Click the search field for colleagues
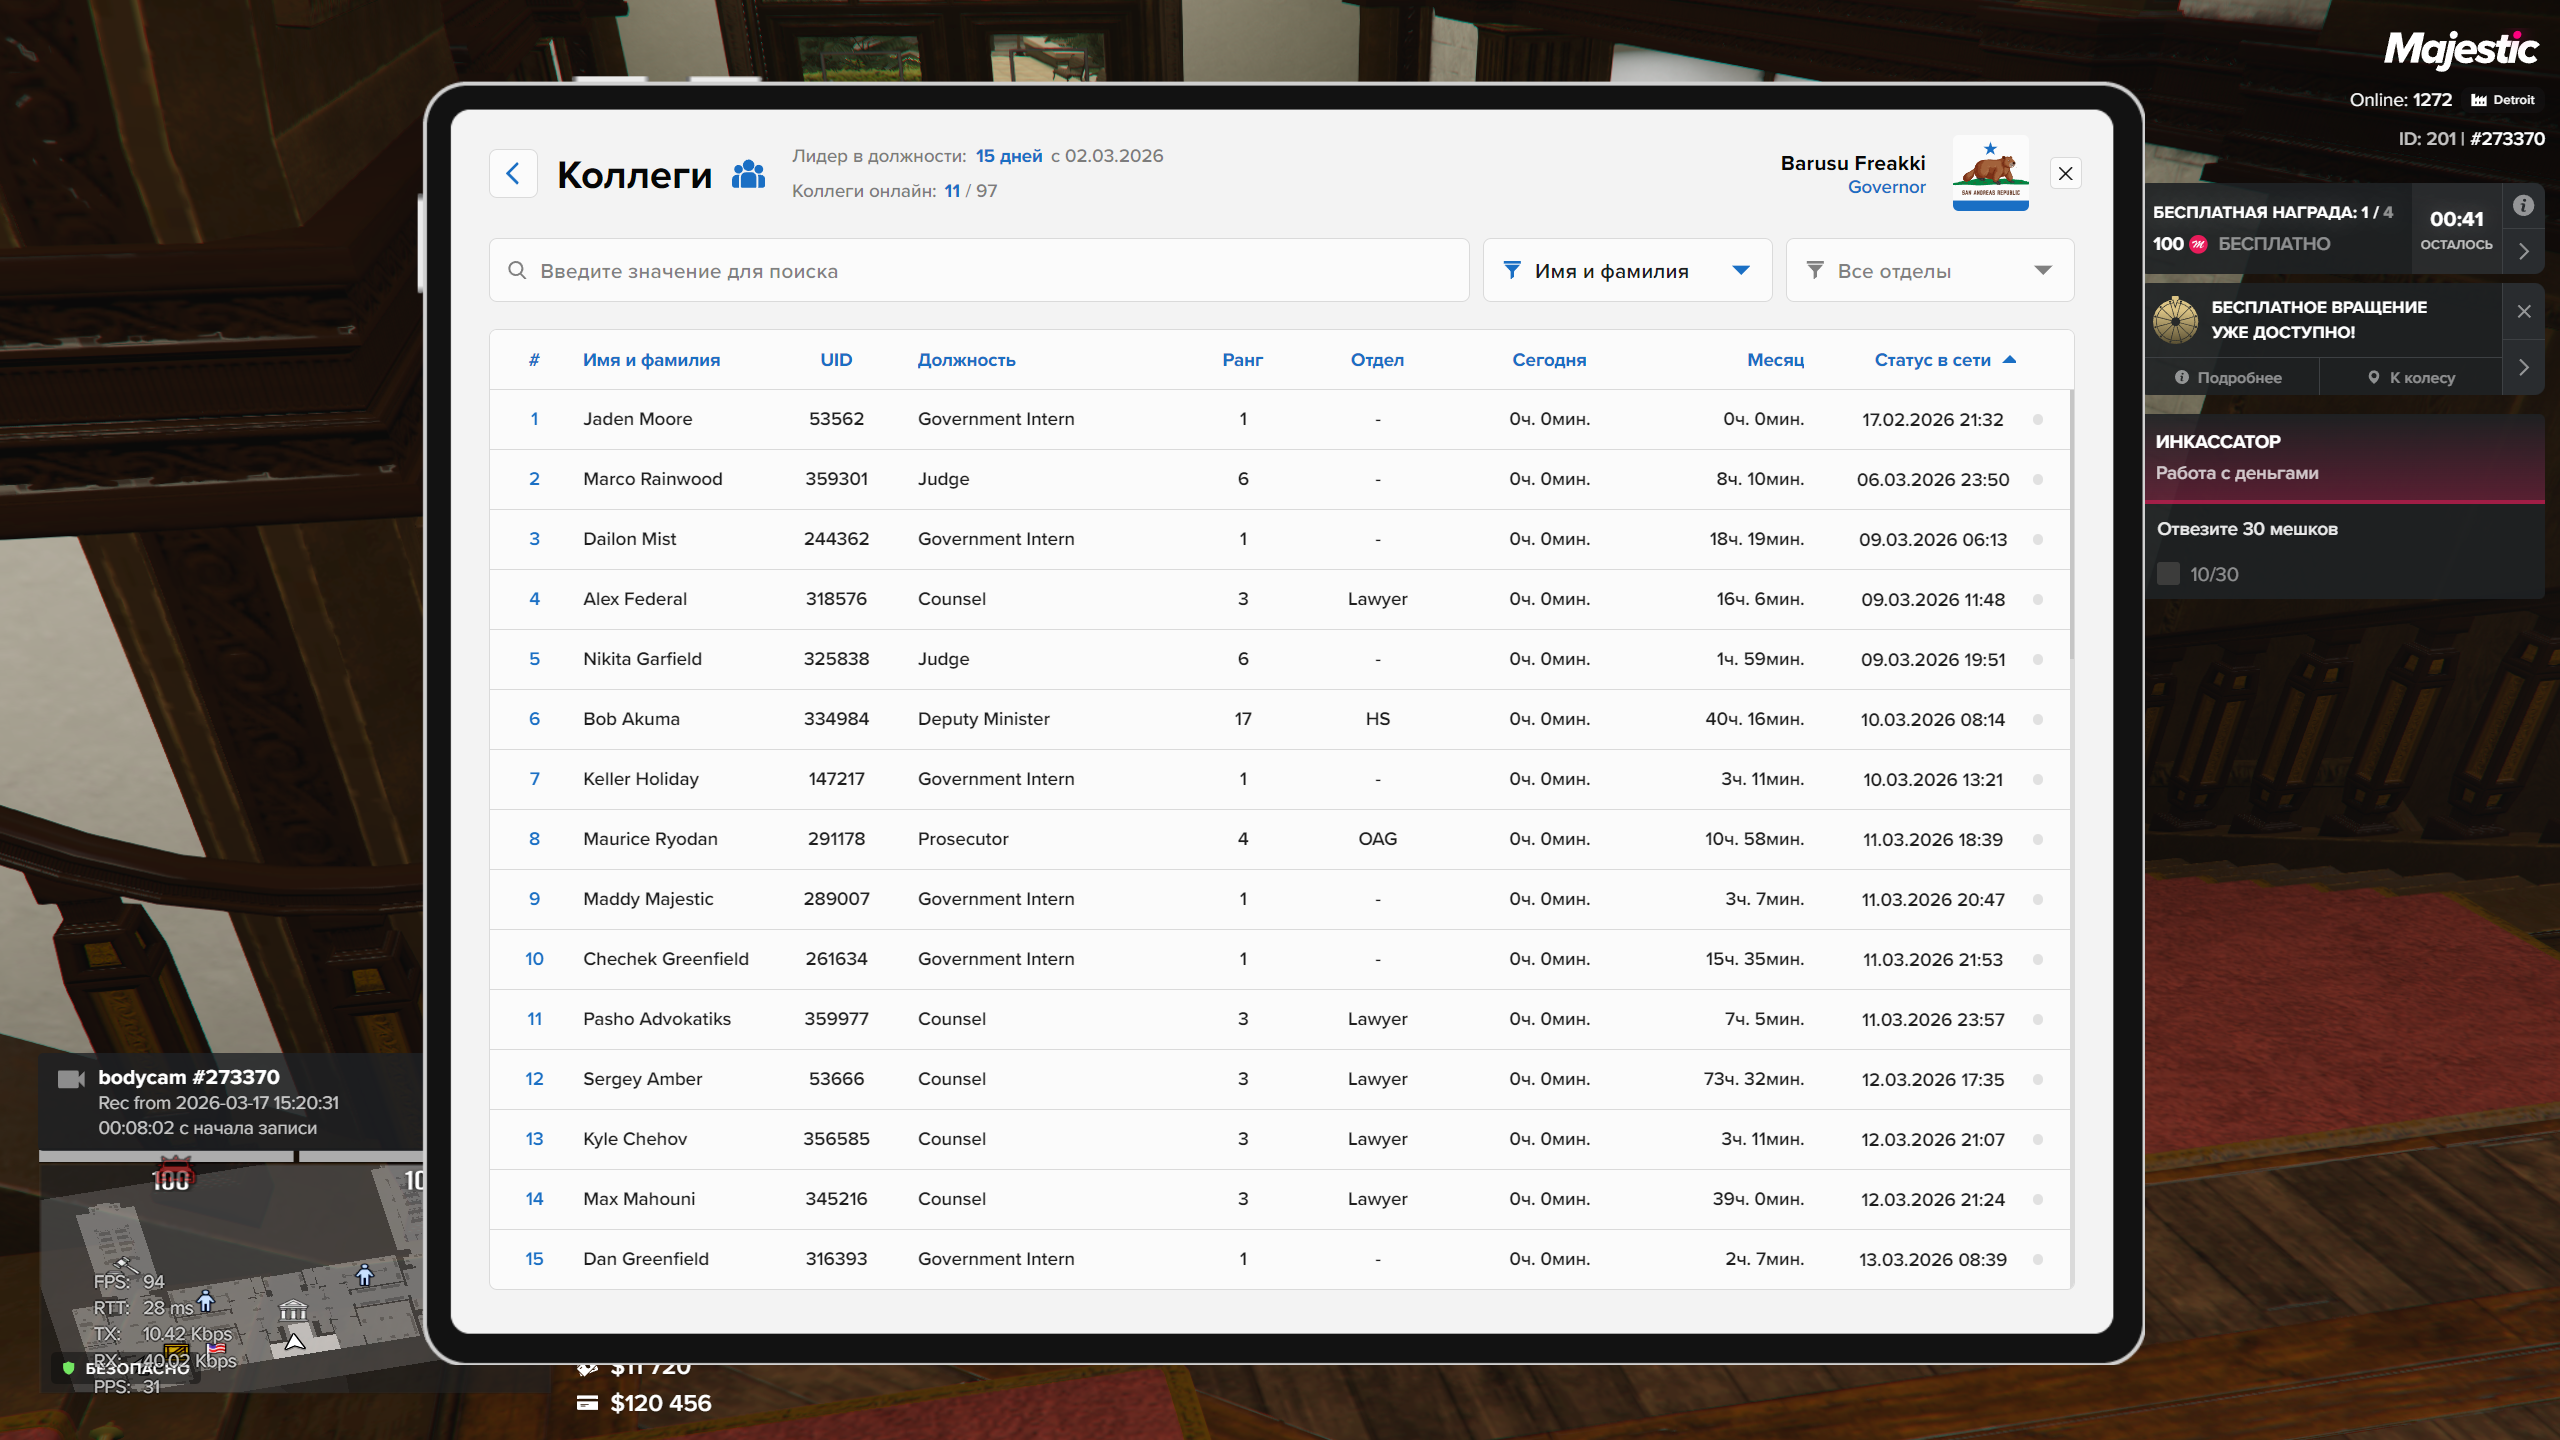Viewport: 2560px width, 1440px height. tap(978, 271)
